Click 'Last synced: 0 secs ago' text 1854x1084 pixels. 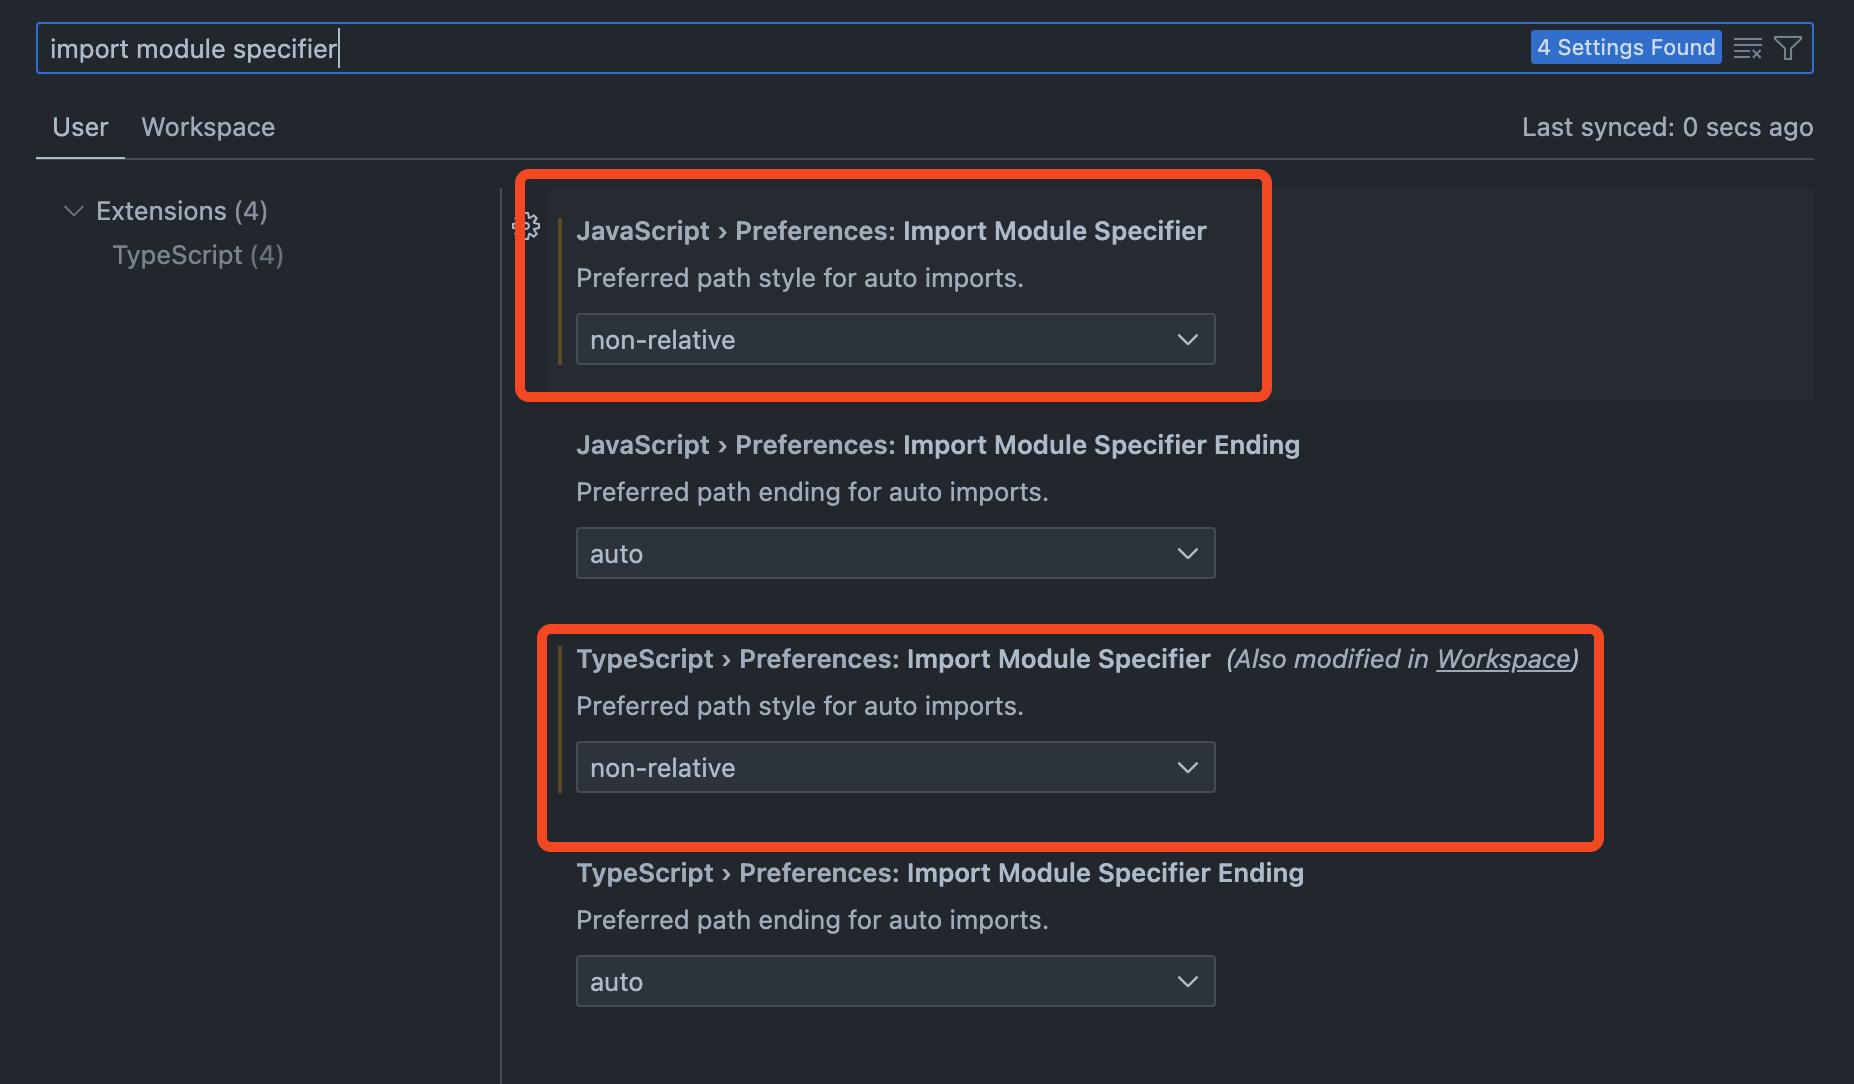tap(1667, 127)
